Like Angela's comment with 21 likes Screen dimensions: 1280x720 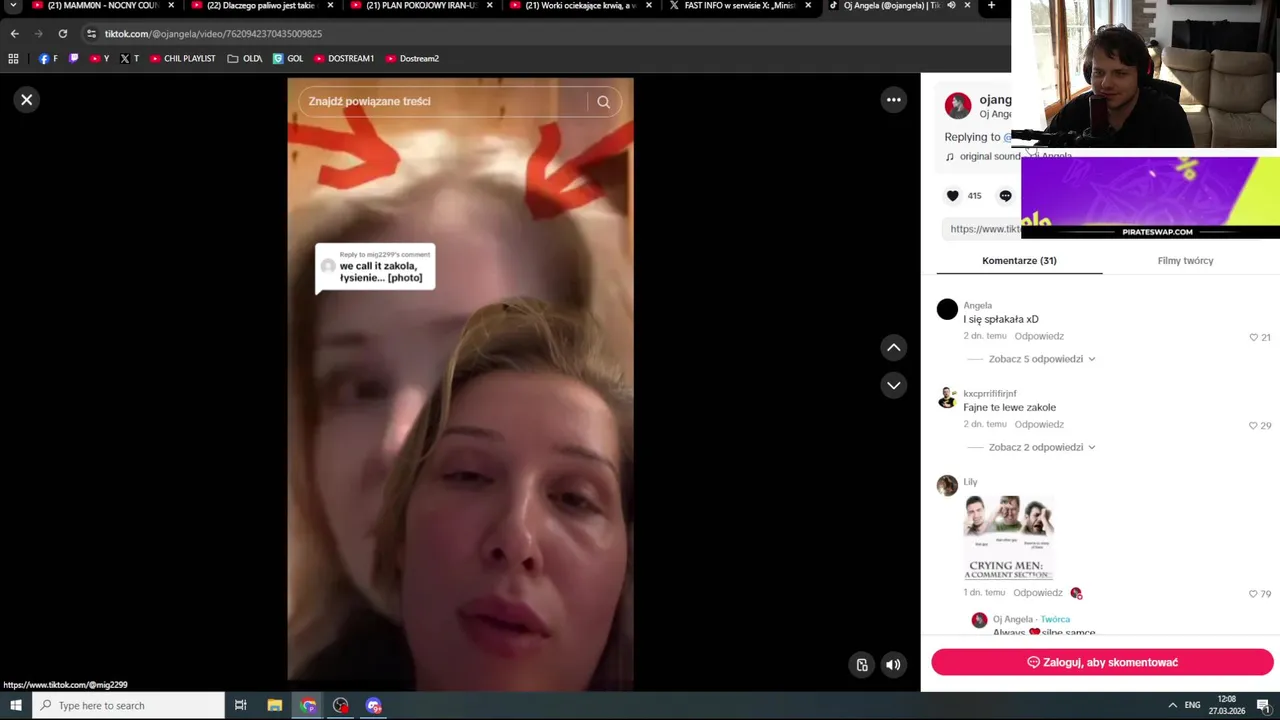coord(1253,338)
